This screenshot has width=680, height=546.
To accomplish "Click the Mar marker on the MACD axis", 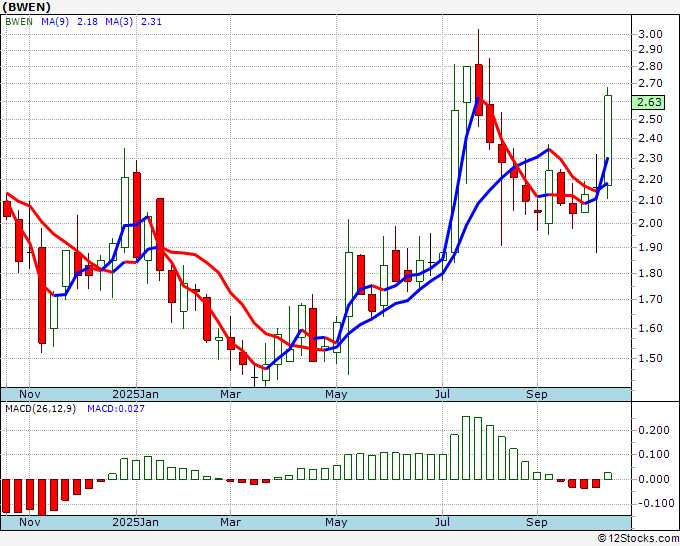I will pyautogui.click(x=231, y=522).
